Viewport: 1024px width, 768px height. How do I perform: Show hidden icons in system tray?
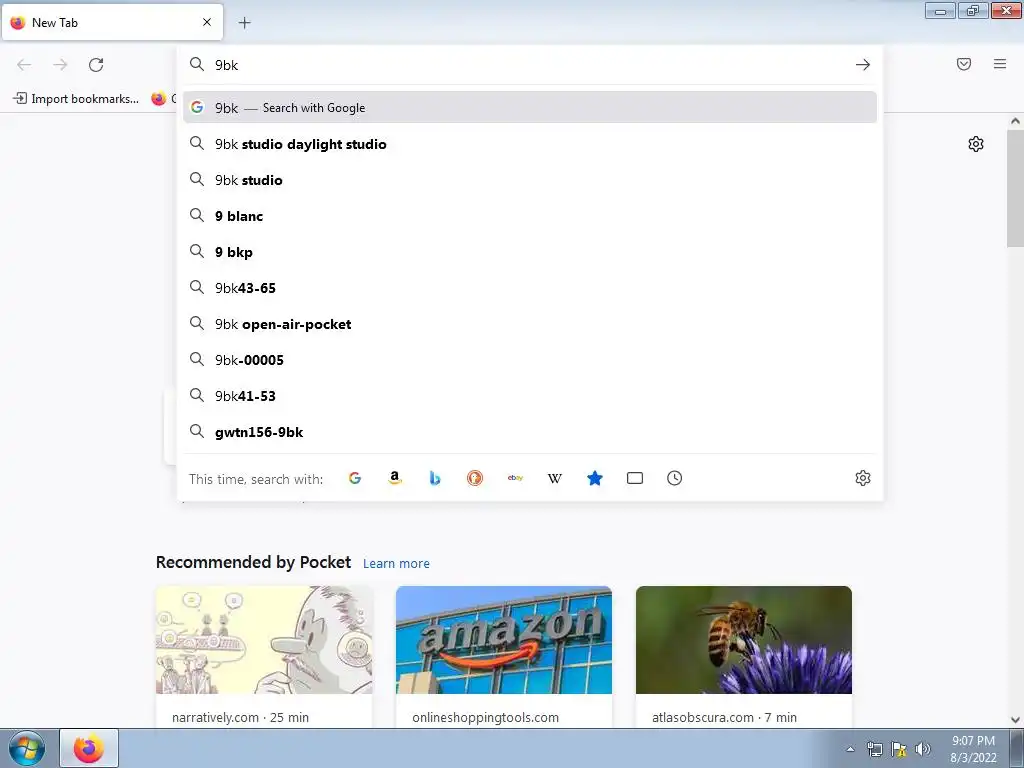coord(850,749)
